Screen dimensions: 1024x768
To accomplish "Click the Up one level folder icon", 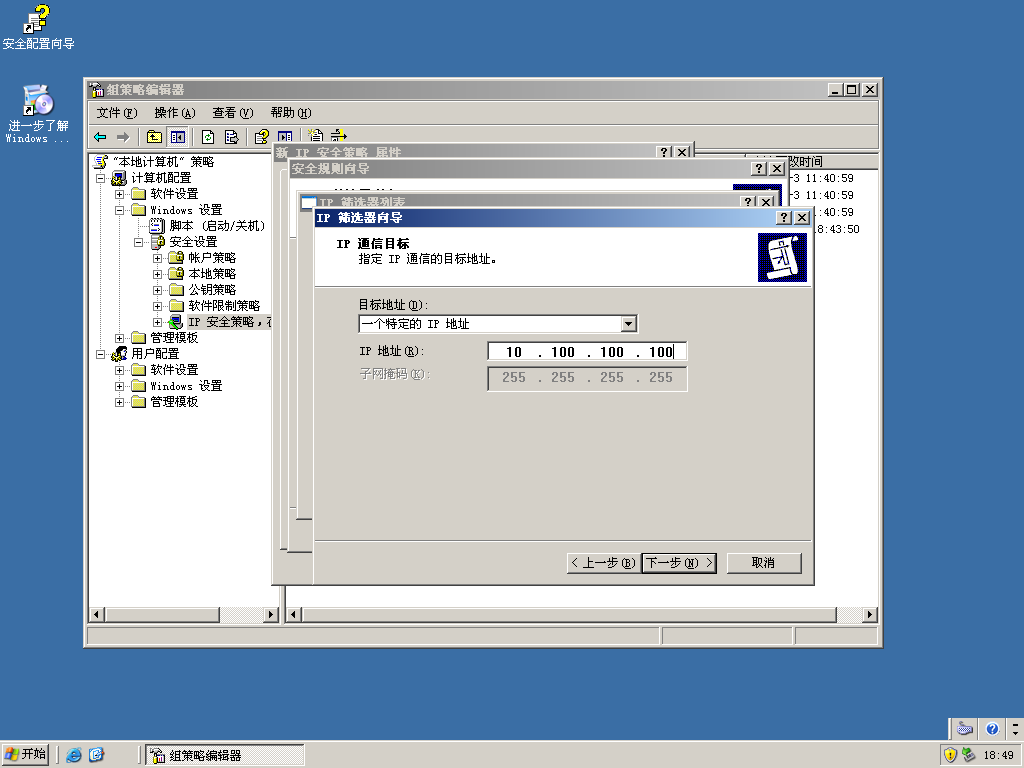I will (154, 136).
